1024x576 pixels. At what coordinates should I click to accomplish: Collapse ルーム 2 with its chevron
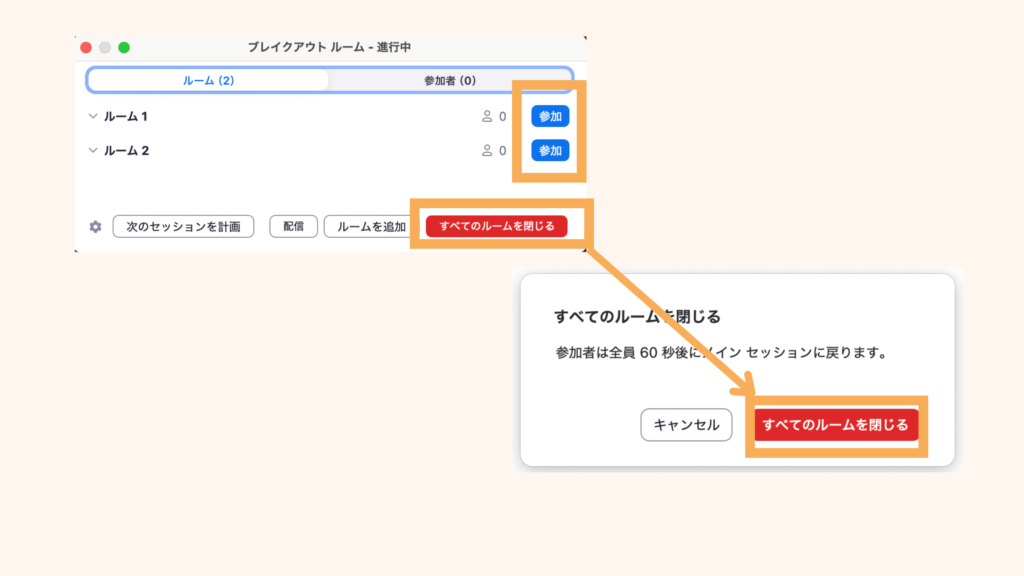(x=93, y=151)
